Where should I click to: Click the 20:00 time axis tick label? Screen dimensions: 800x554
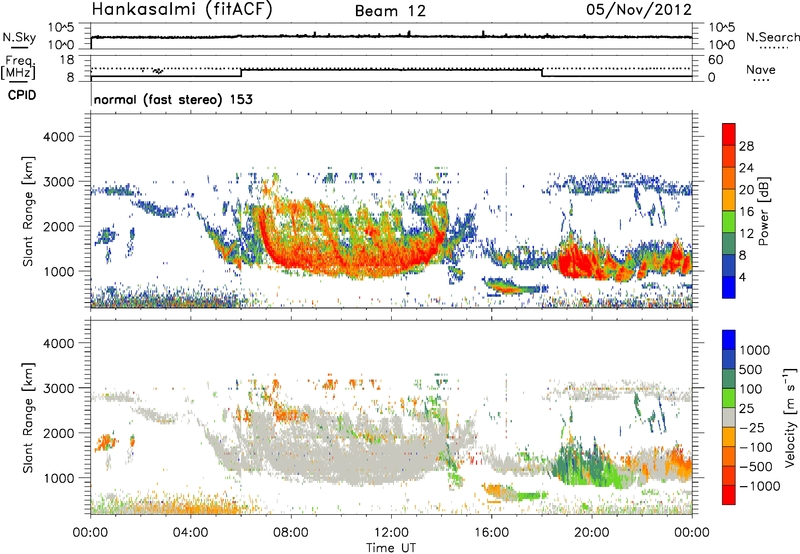coord(591,533)
